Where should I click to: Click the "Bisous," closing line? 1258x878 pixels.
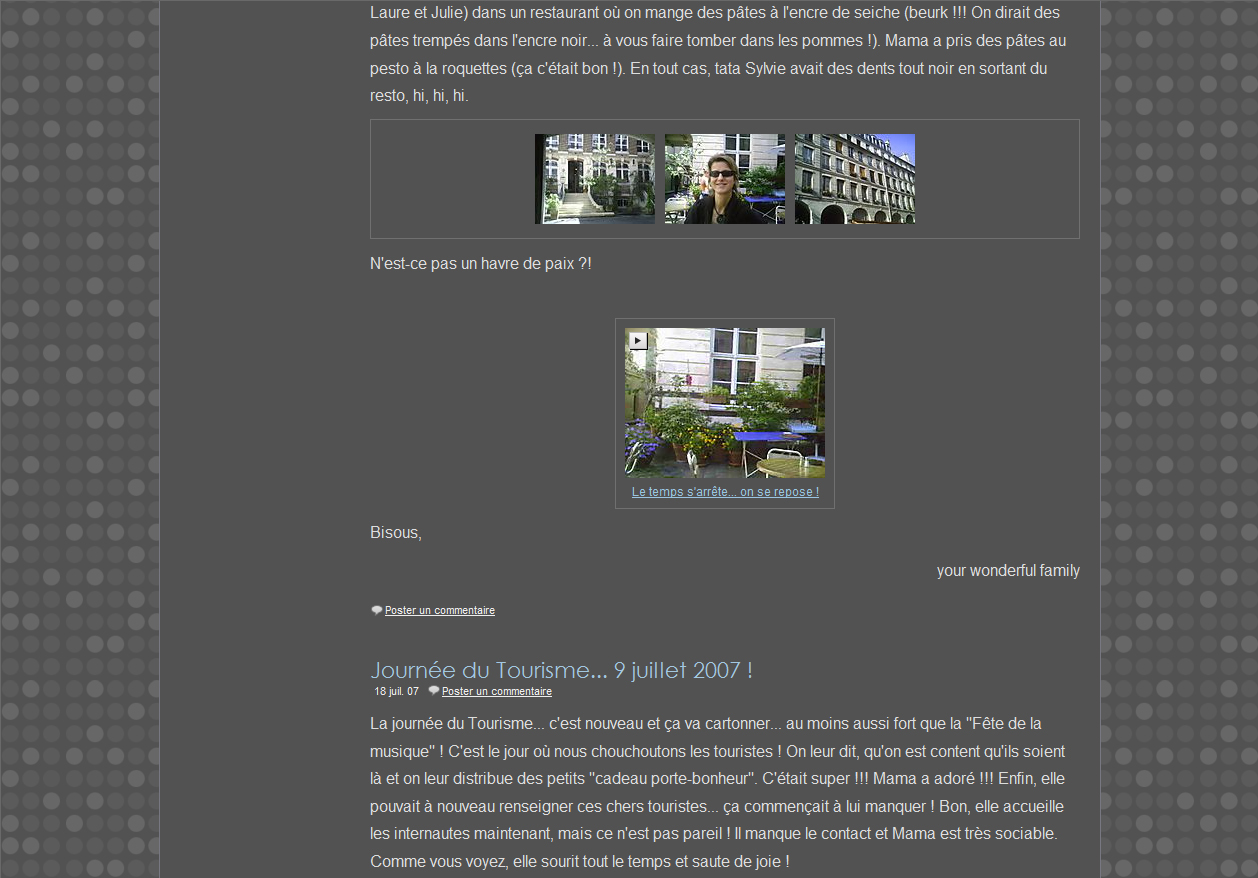(396, 532)
